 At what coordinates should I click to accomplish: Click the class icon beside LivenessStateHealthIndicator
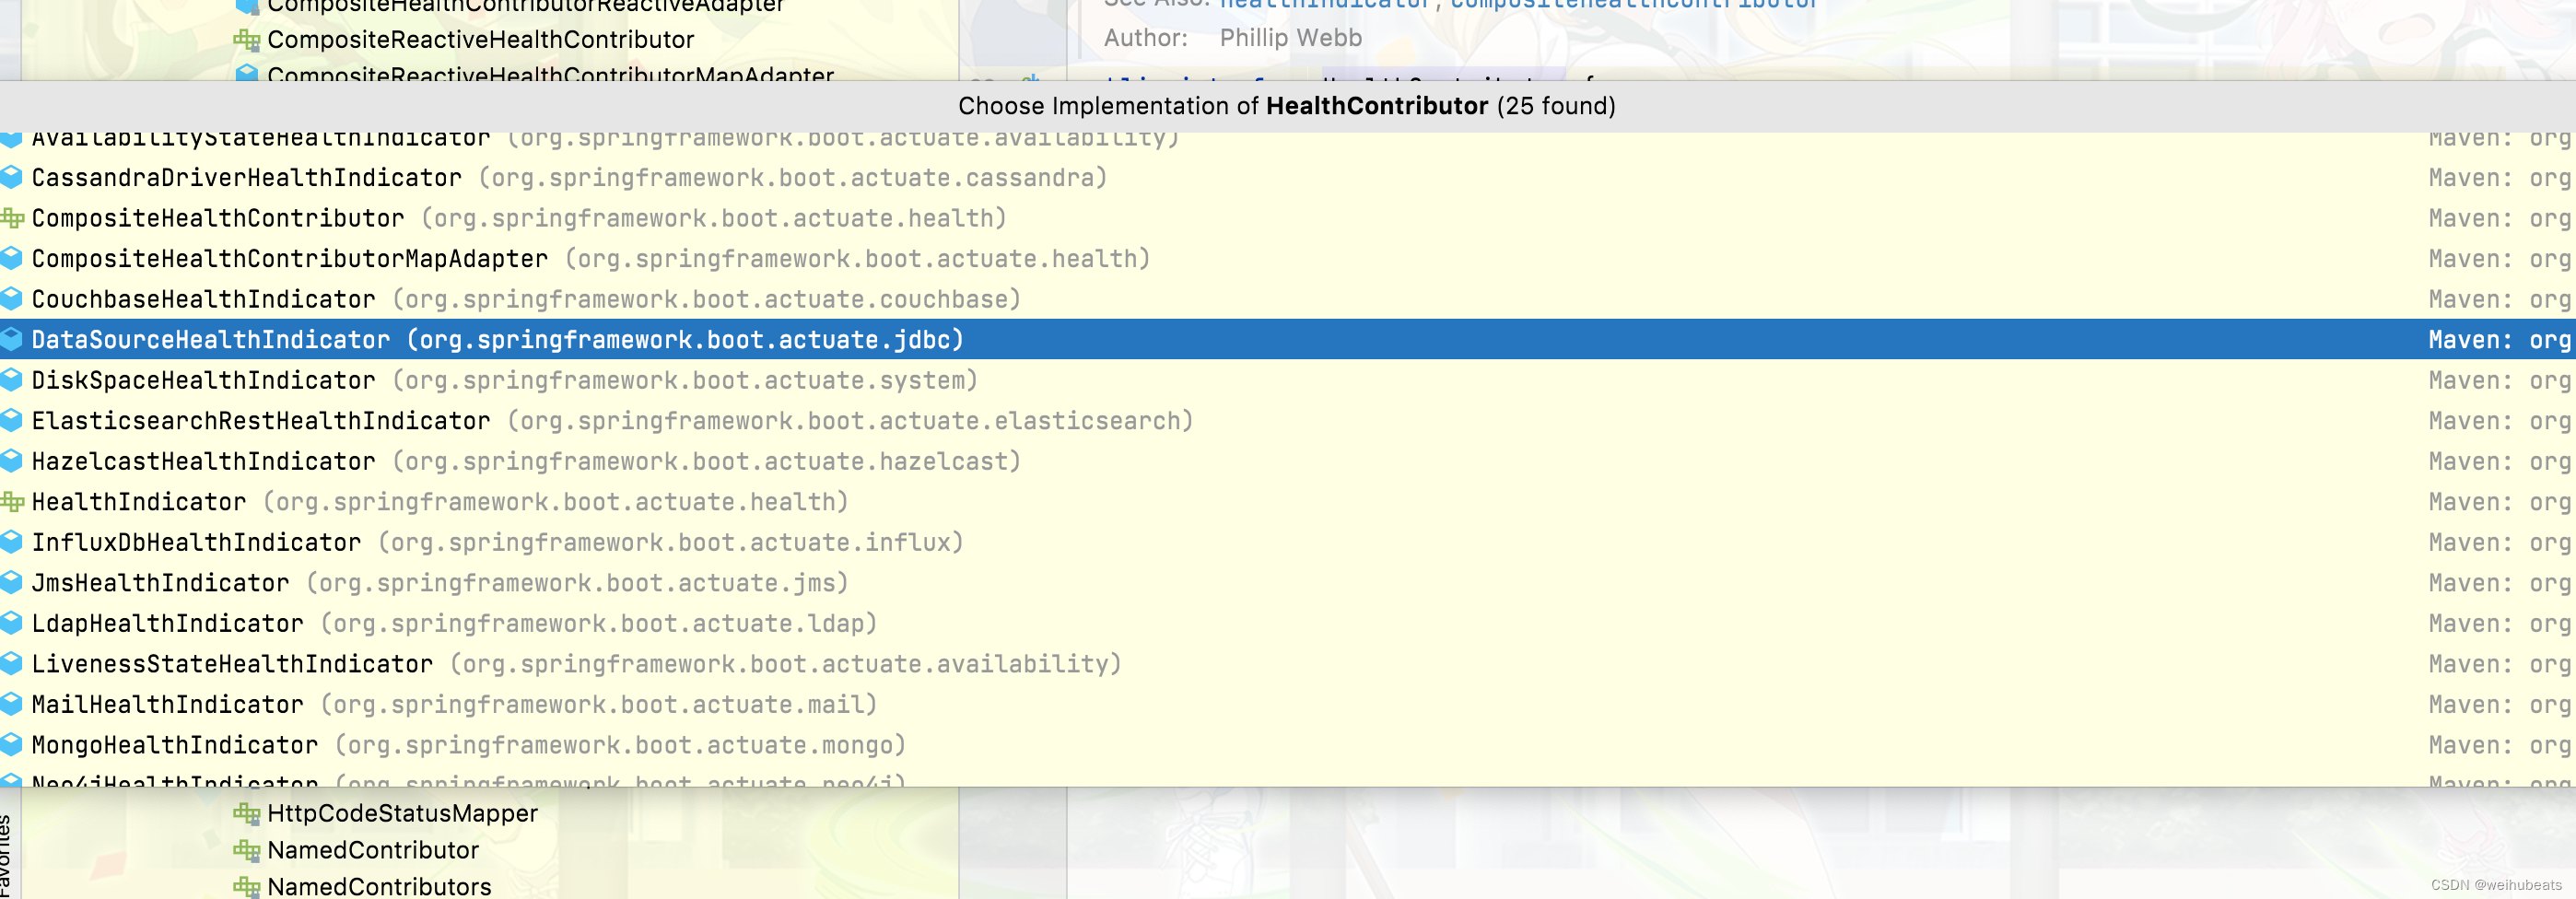(11, 663)
